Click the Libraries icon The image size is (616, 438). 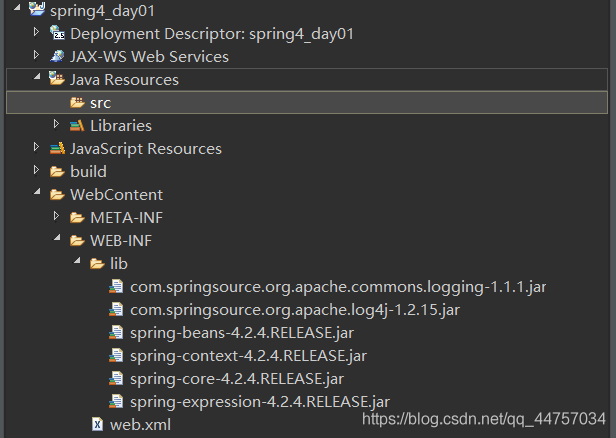pyautogui.click(x=77, y=125)
